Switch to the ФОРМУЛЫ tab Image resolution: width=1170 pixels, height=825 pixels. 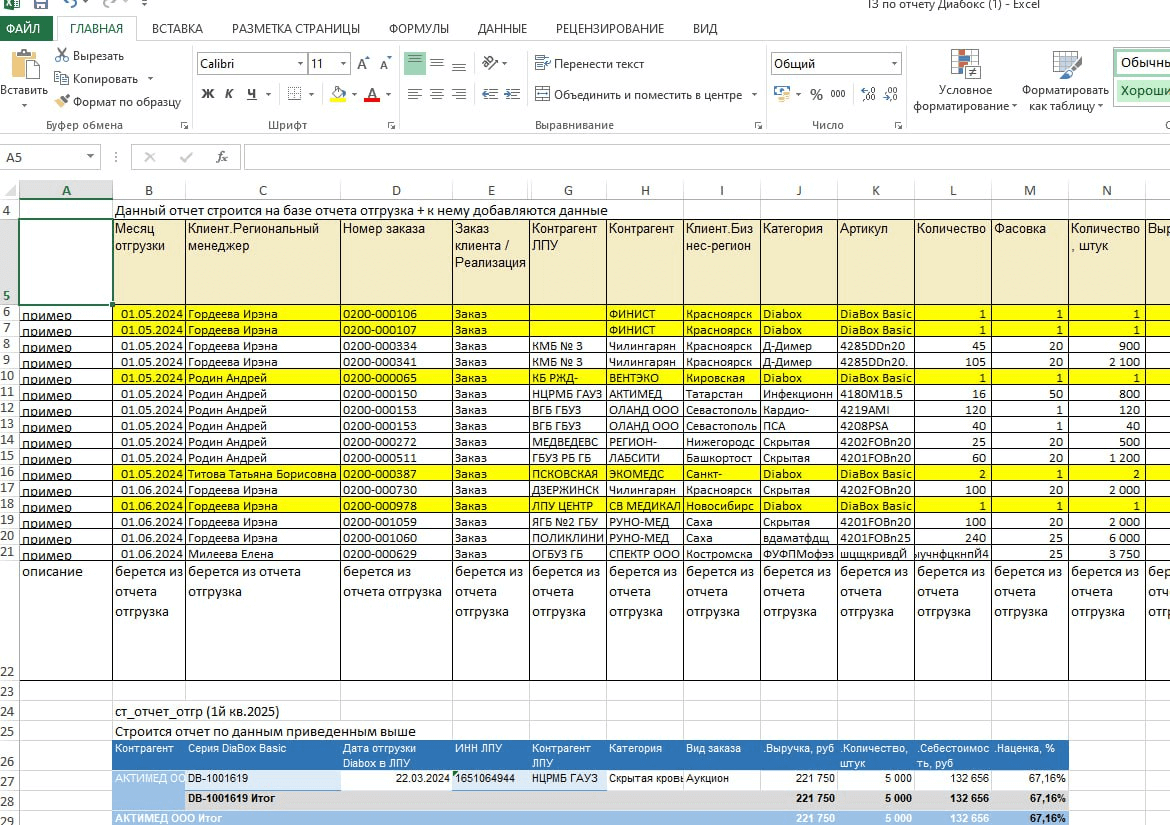coord(419,28)
